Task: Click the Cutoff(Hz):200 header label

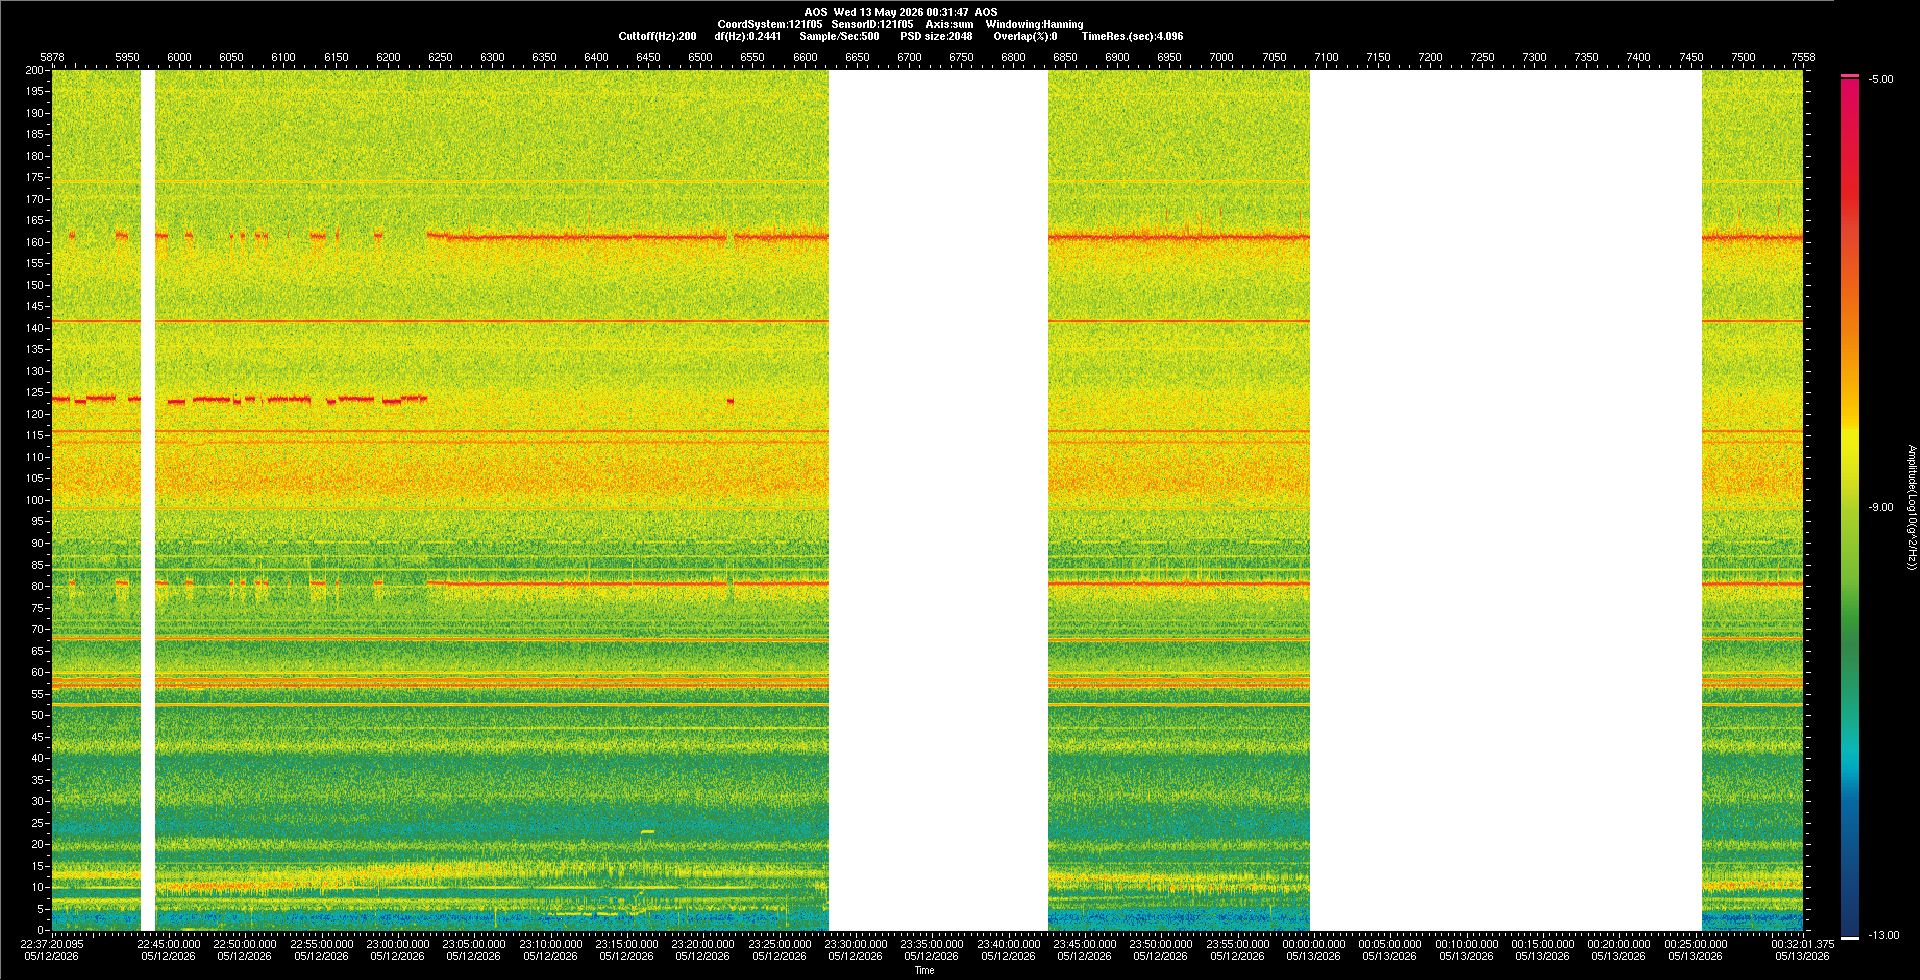Action: coord(657,36)
